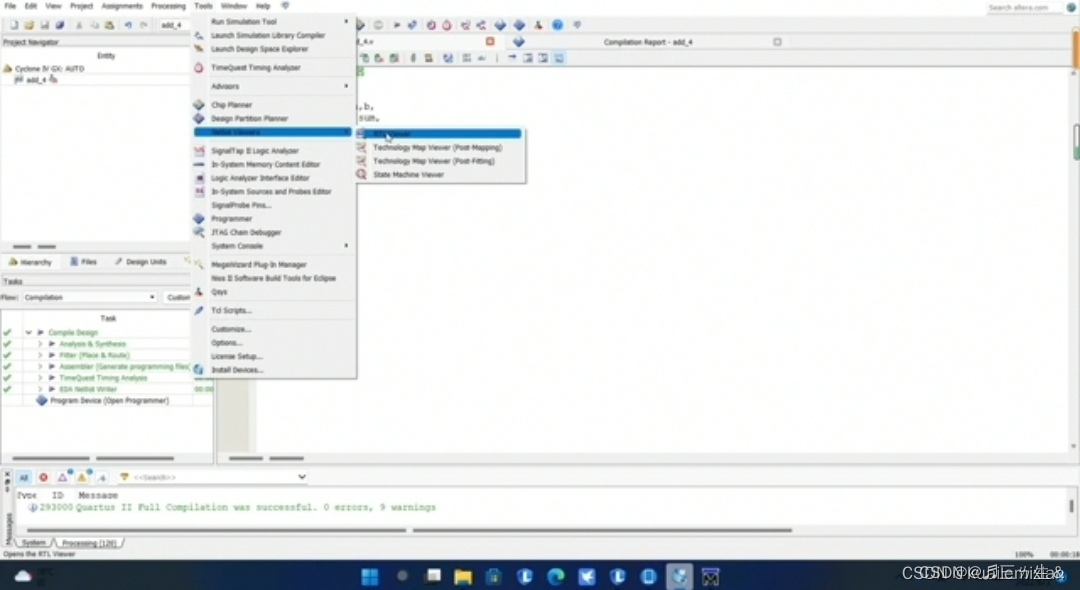The width and height of the screenshot is (1080, 590).
Task: Switch to the System messages tab
Action: pos(33,543)
